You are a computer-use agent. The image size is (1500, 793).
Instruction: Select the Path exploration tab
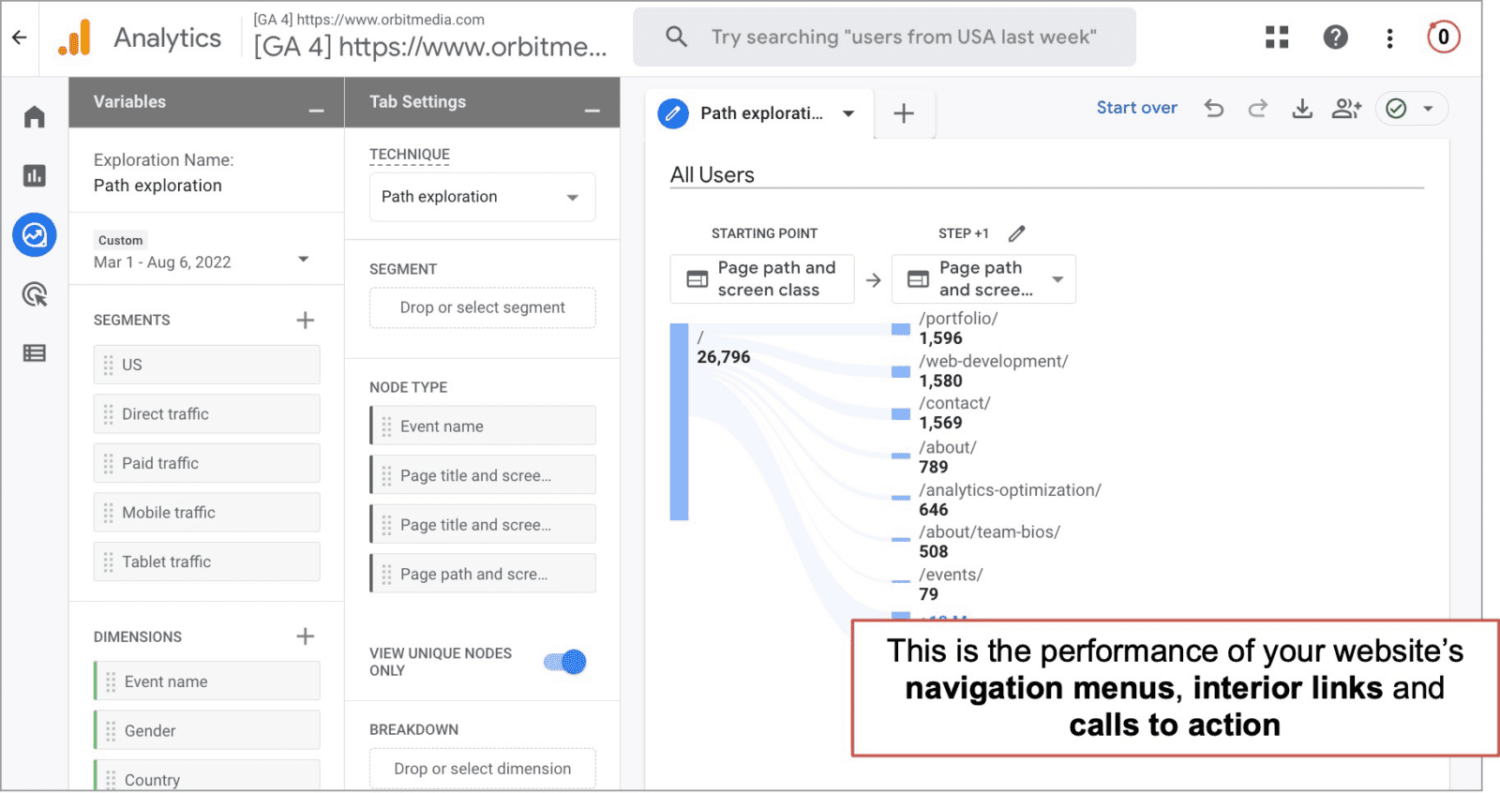[759, 114]
